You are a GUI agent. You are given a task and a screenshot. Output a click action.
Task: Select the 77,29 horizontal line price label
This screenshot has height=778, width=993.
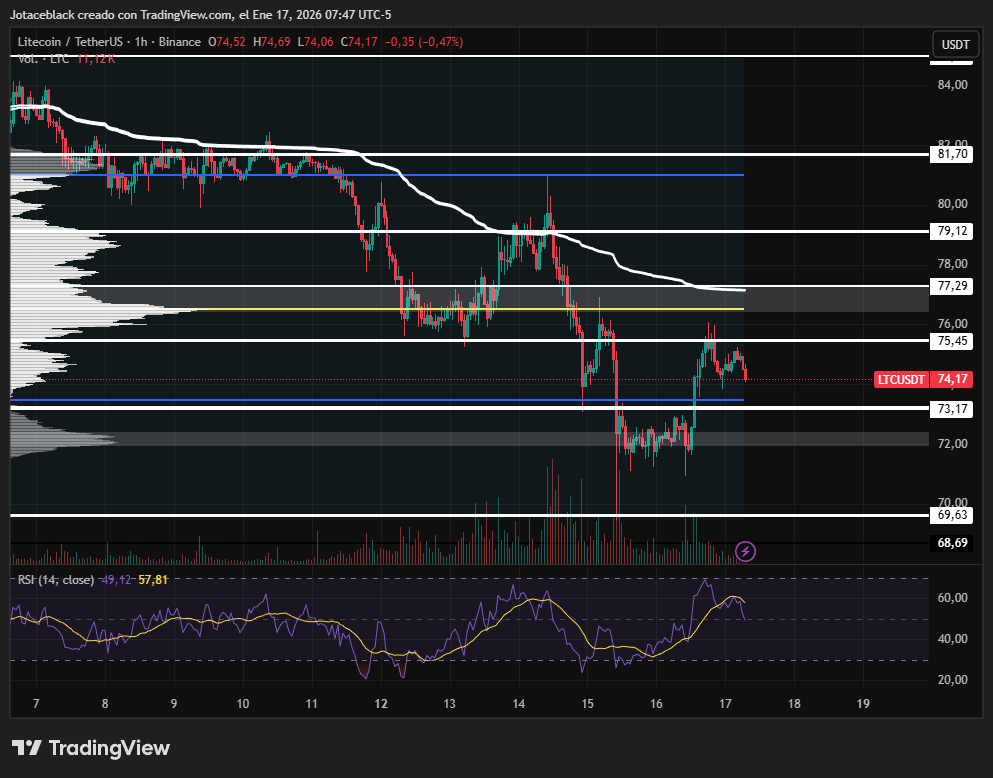pyautogui.click(x=952, y=286)
